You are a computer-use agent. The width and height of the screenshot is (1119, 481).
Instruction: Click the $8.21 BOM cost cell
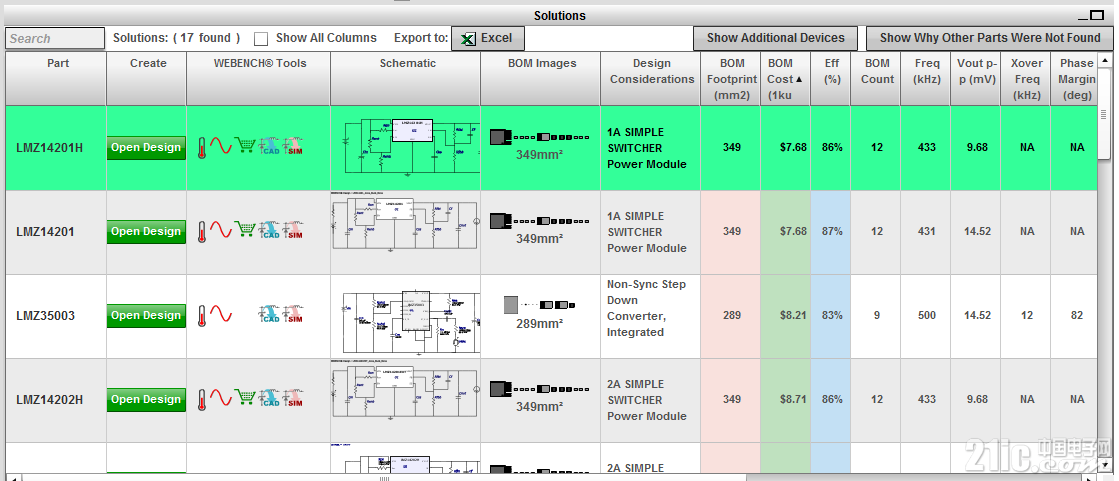(x=786, y=315)
